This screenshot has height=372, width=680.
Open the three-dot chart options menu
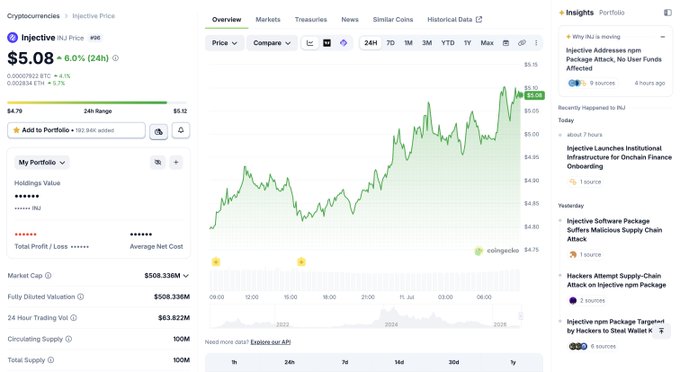pyautogui.click(x=536, y=43)
